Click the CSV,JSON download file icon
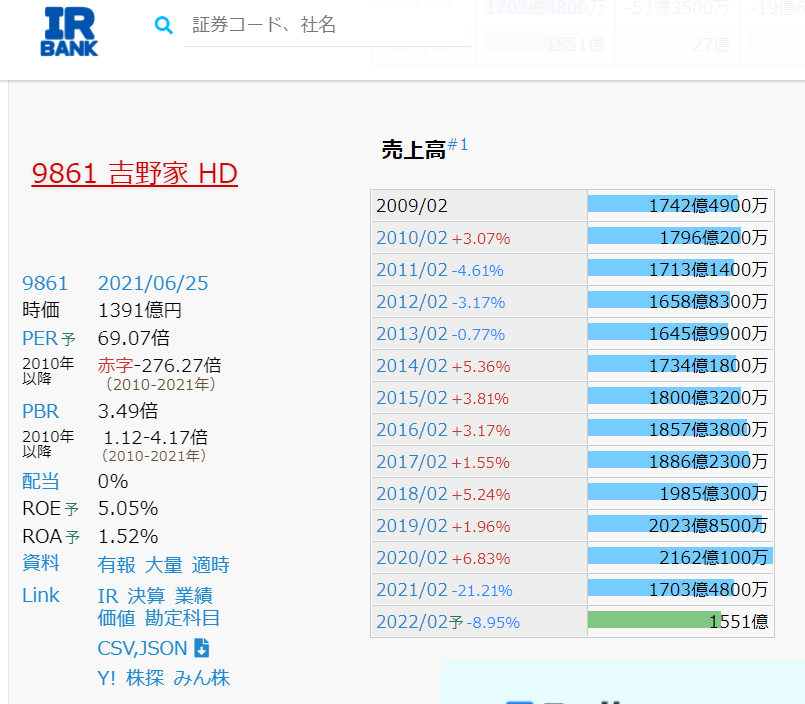Image resolution: width=805 pixels, height=704 pixels. click(x=202, y=648)
